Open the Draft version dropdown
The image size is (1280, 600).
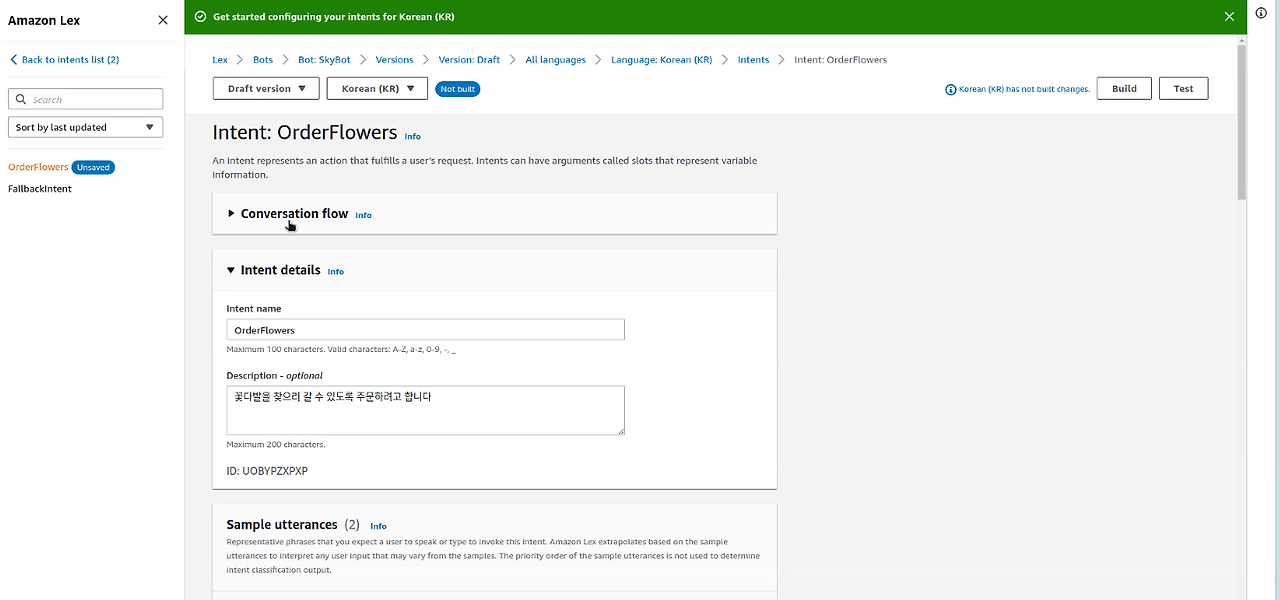point(266,89)
